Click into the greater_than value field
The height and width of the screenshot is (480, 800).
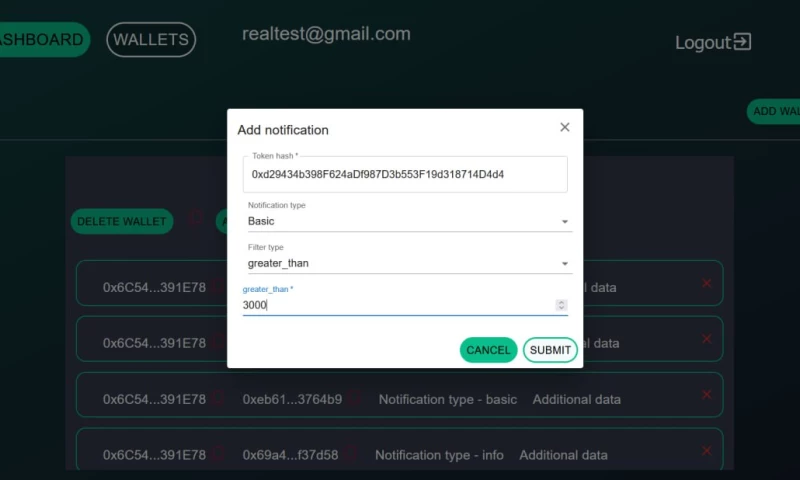click(x=395, y=305)
